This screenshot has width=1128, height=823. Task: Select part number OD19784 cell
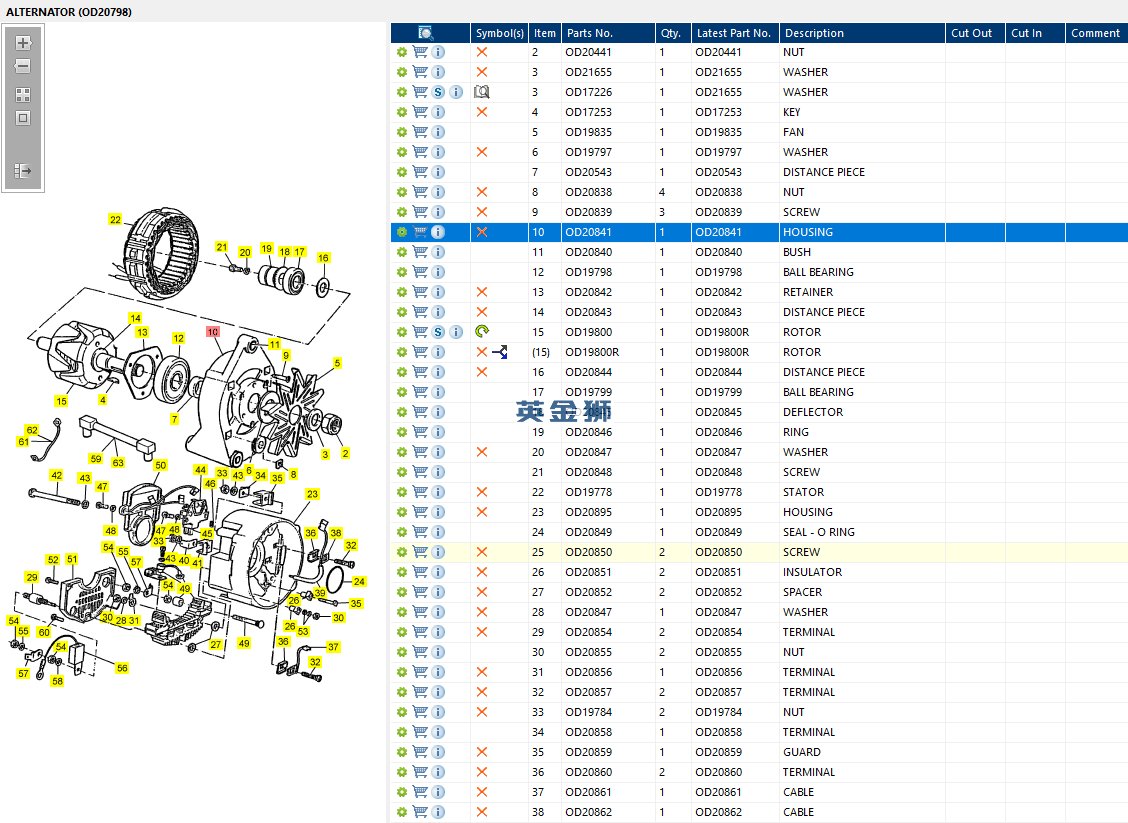click(x=588, y=712)
